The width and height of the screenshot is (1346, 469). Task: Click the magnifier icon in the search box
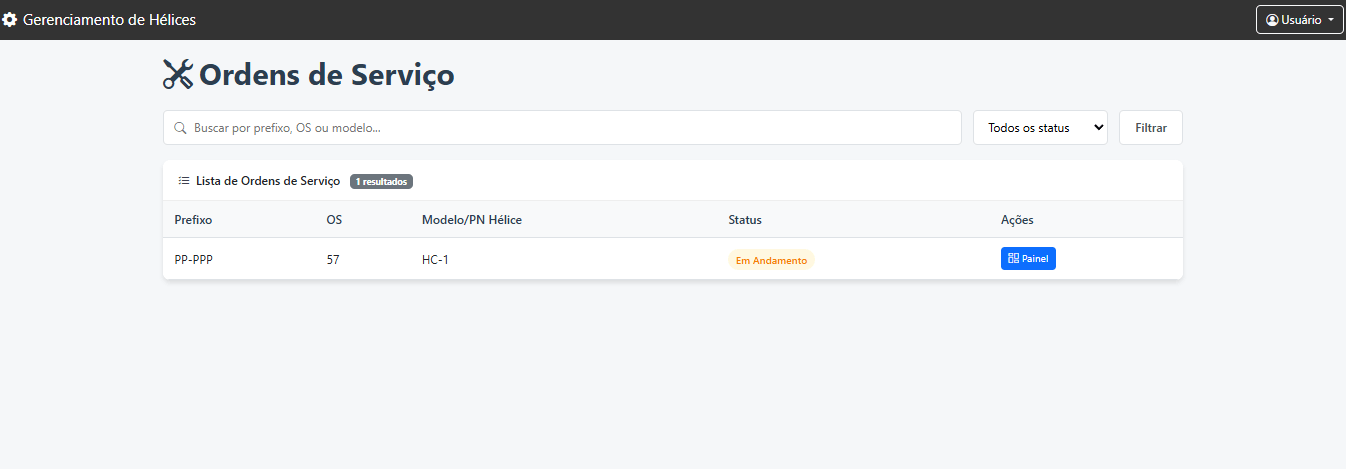180,128
